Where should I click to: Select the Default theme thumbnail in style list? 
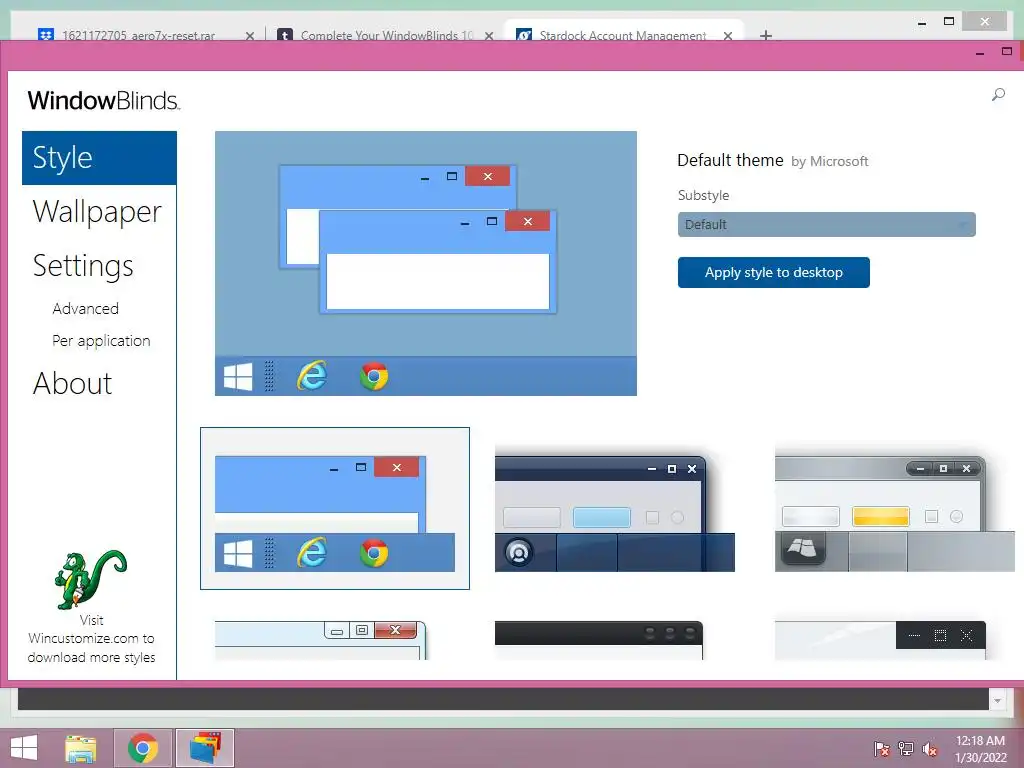(x=334, y=508)
